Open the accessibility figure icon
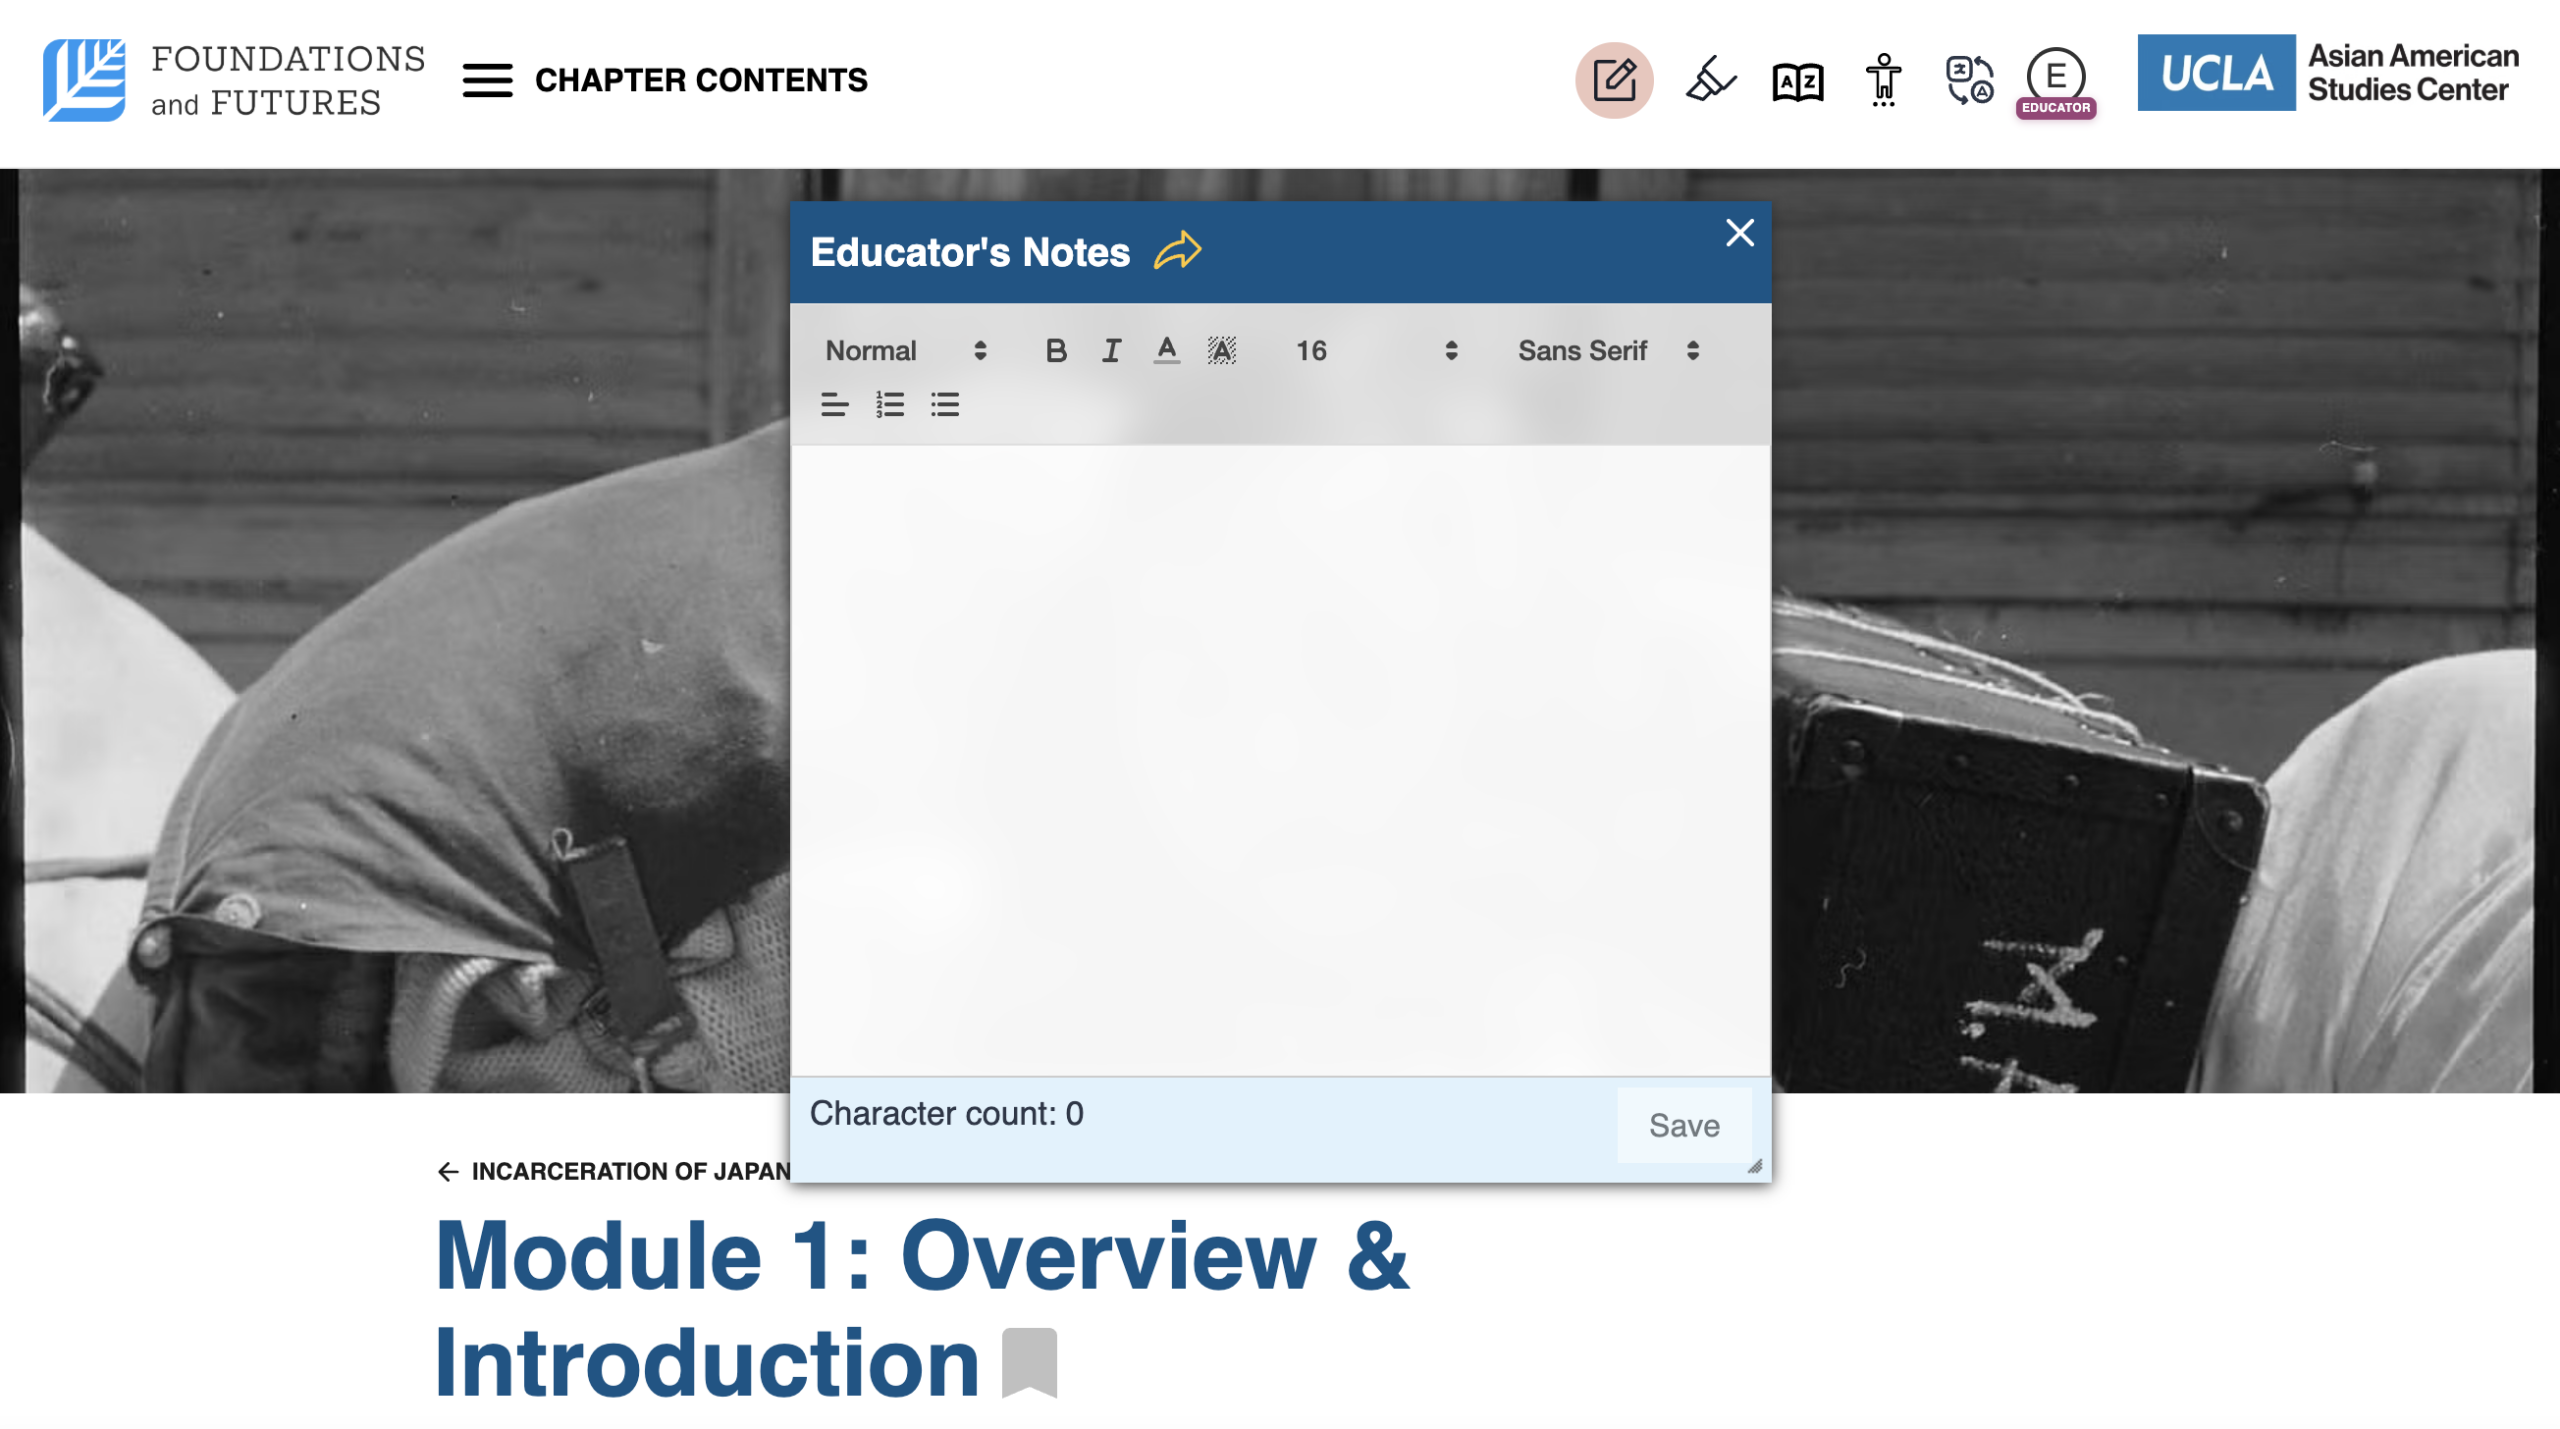This screenshot has height=1429, width=2560. (x=1883, y=80)
